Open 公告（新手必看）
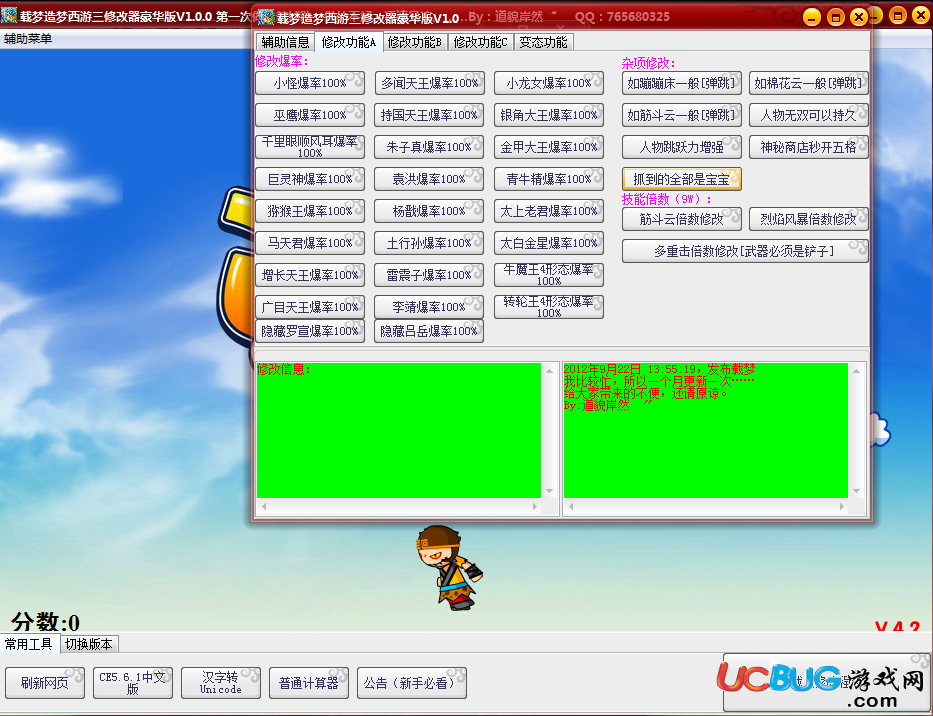This screenshot has width=933, height=716. [x=412, y=683]
